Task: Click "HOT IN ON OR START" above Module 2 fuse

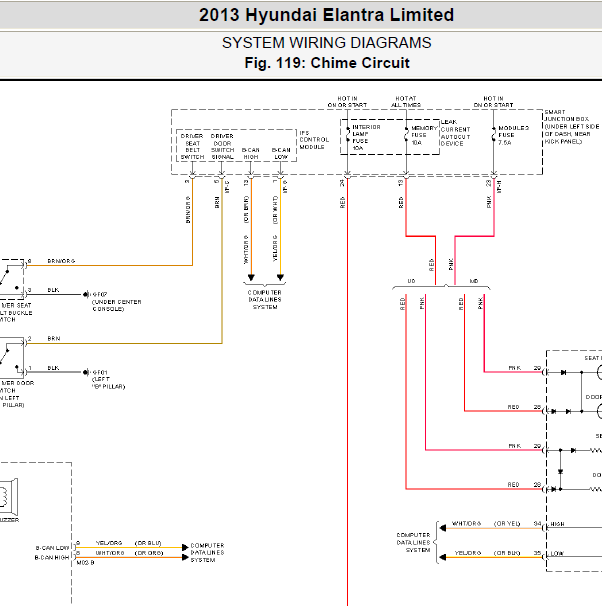Action: point(493,102)
